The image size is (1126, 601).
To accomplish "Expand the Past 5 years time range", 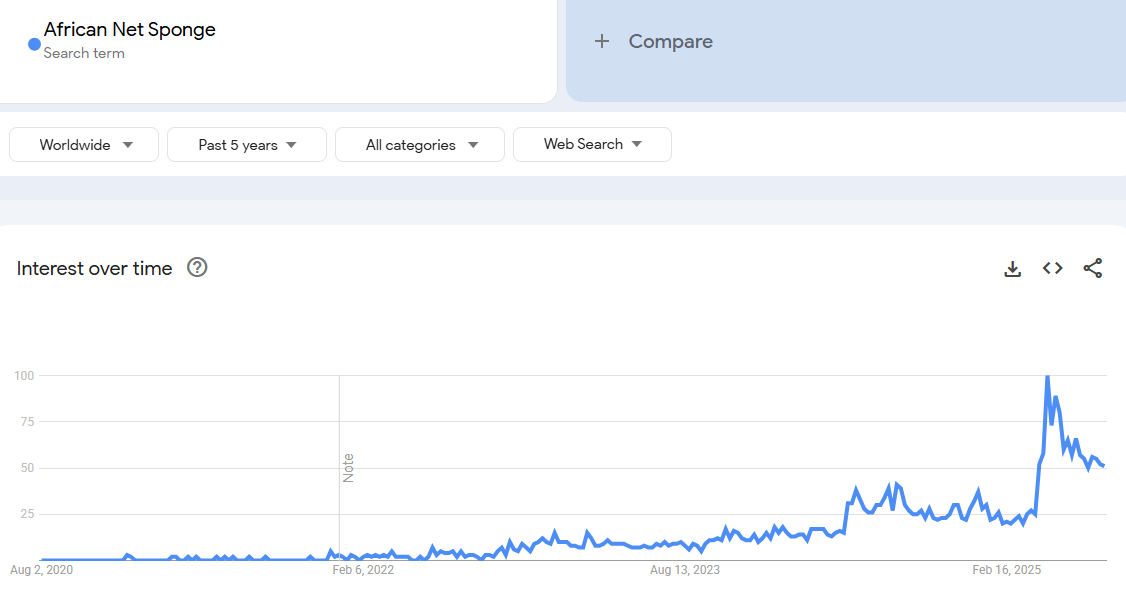I will click(247, 145).
